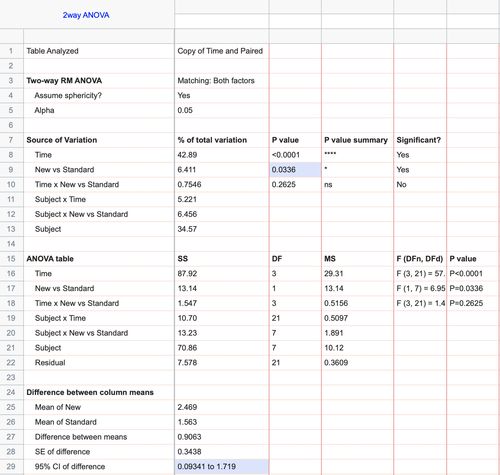Select the 'ANOVA table' heading cell
Screen dimensions: 500x475
coord(99,259)
